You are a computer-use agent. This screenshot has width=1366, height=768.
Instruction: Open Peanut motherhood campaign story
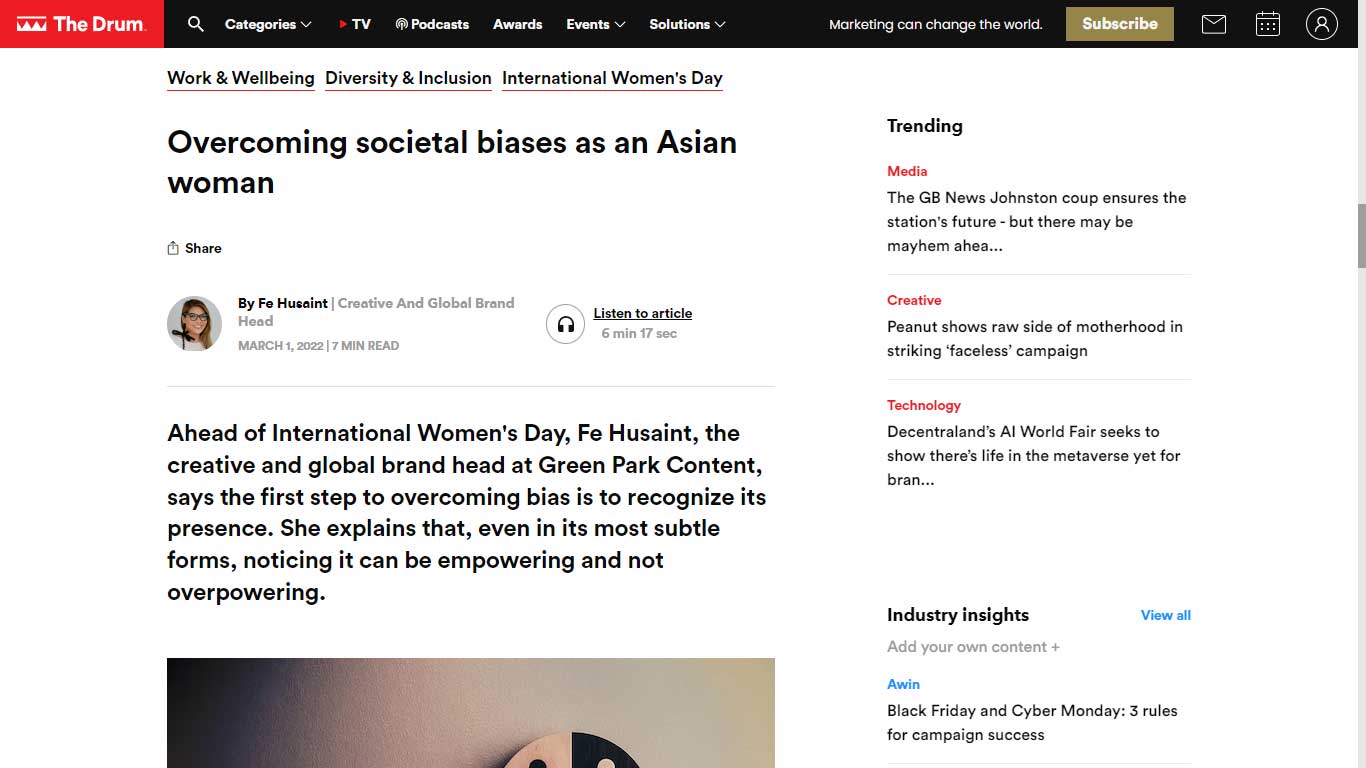tap(1035, 339)
